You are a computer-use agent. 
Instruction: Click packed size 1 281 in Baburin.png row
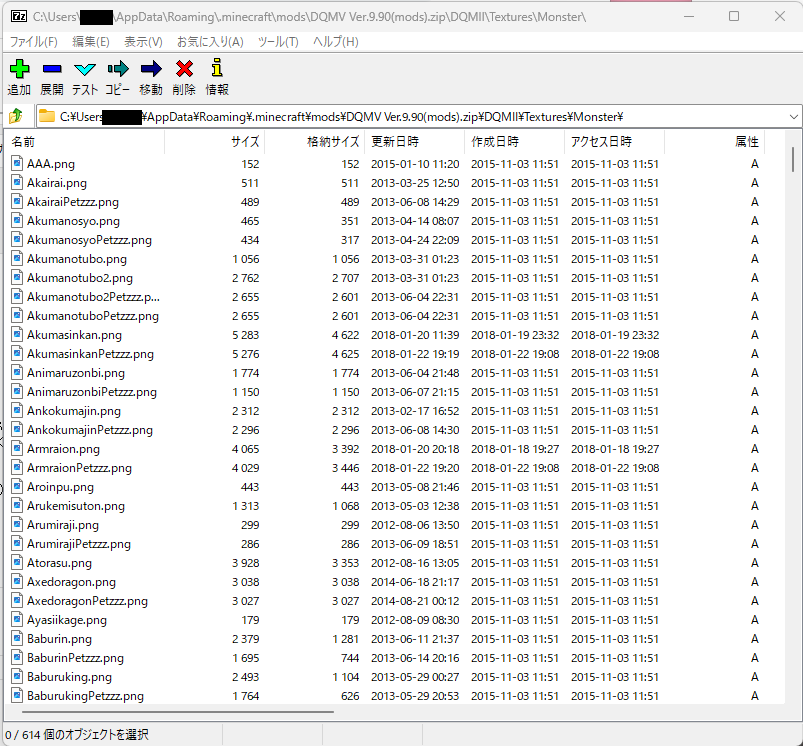click(346, 638)
